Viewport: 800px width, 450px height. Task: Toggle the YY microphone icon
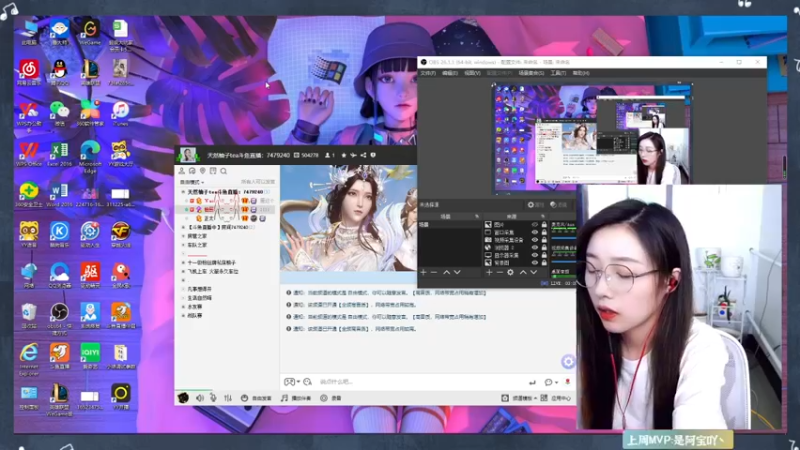point(213,398)
